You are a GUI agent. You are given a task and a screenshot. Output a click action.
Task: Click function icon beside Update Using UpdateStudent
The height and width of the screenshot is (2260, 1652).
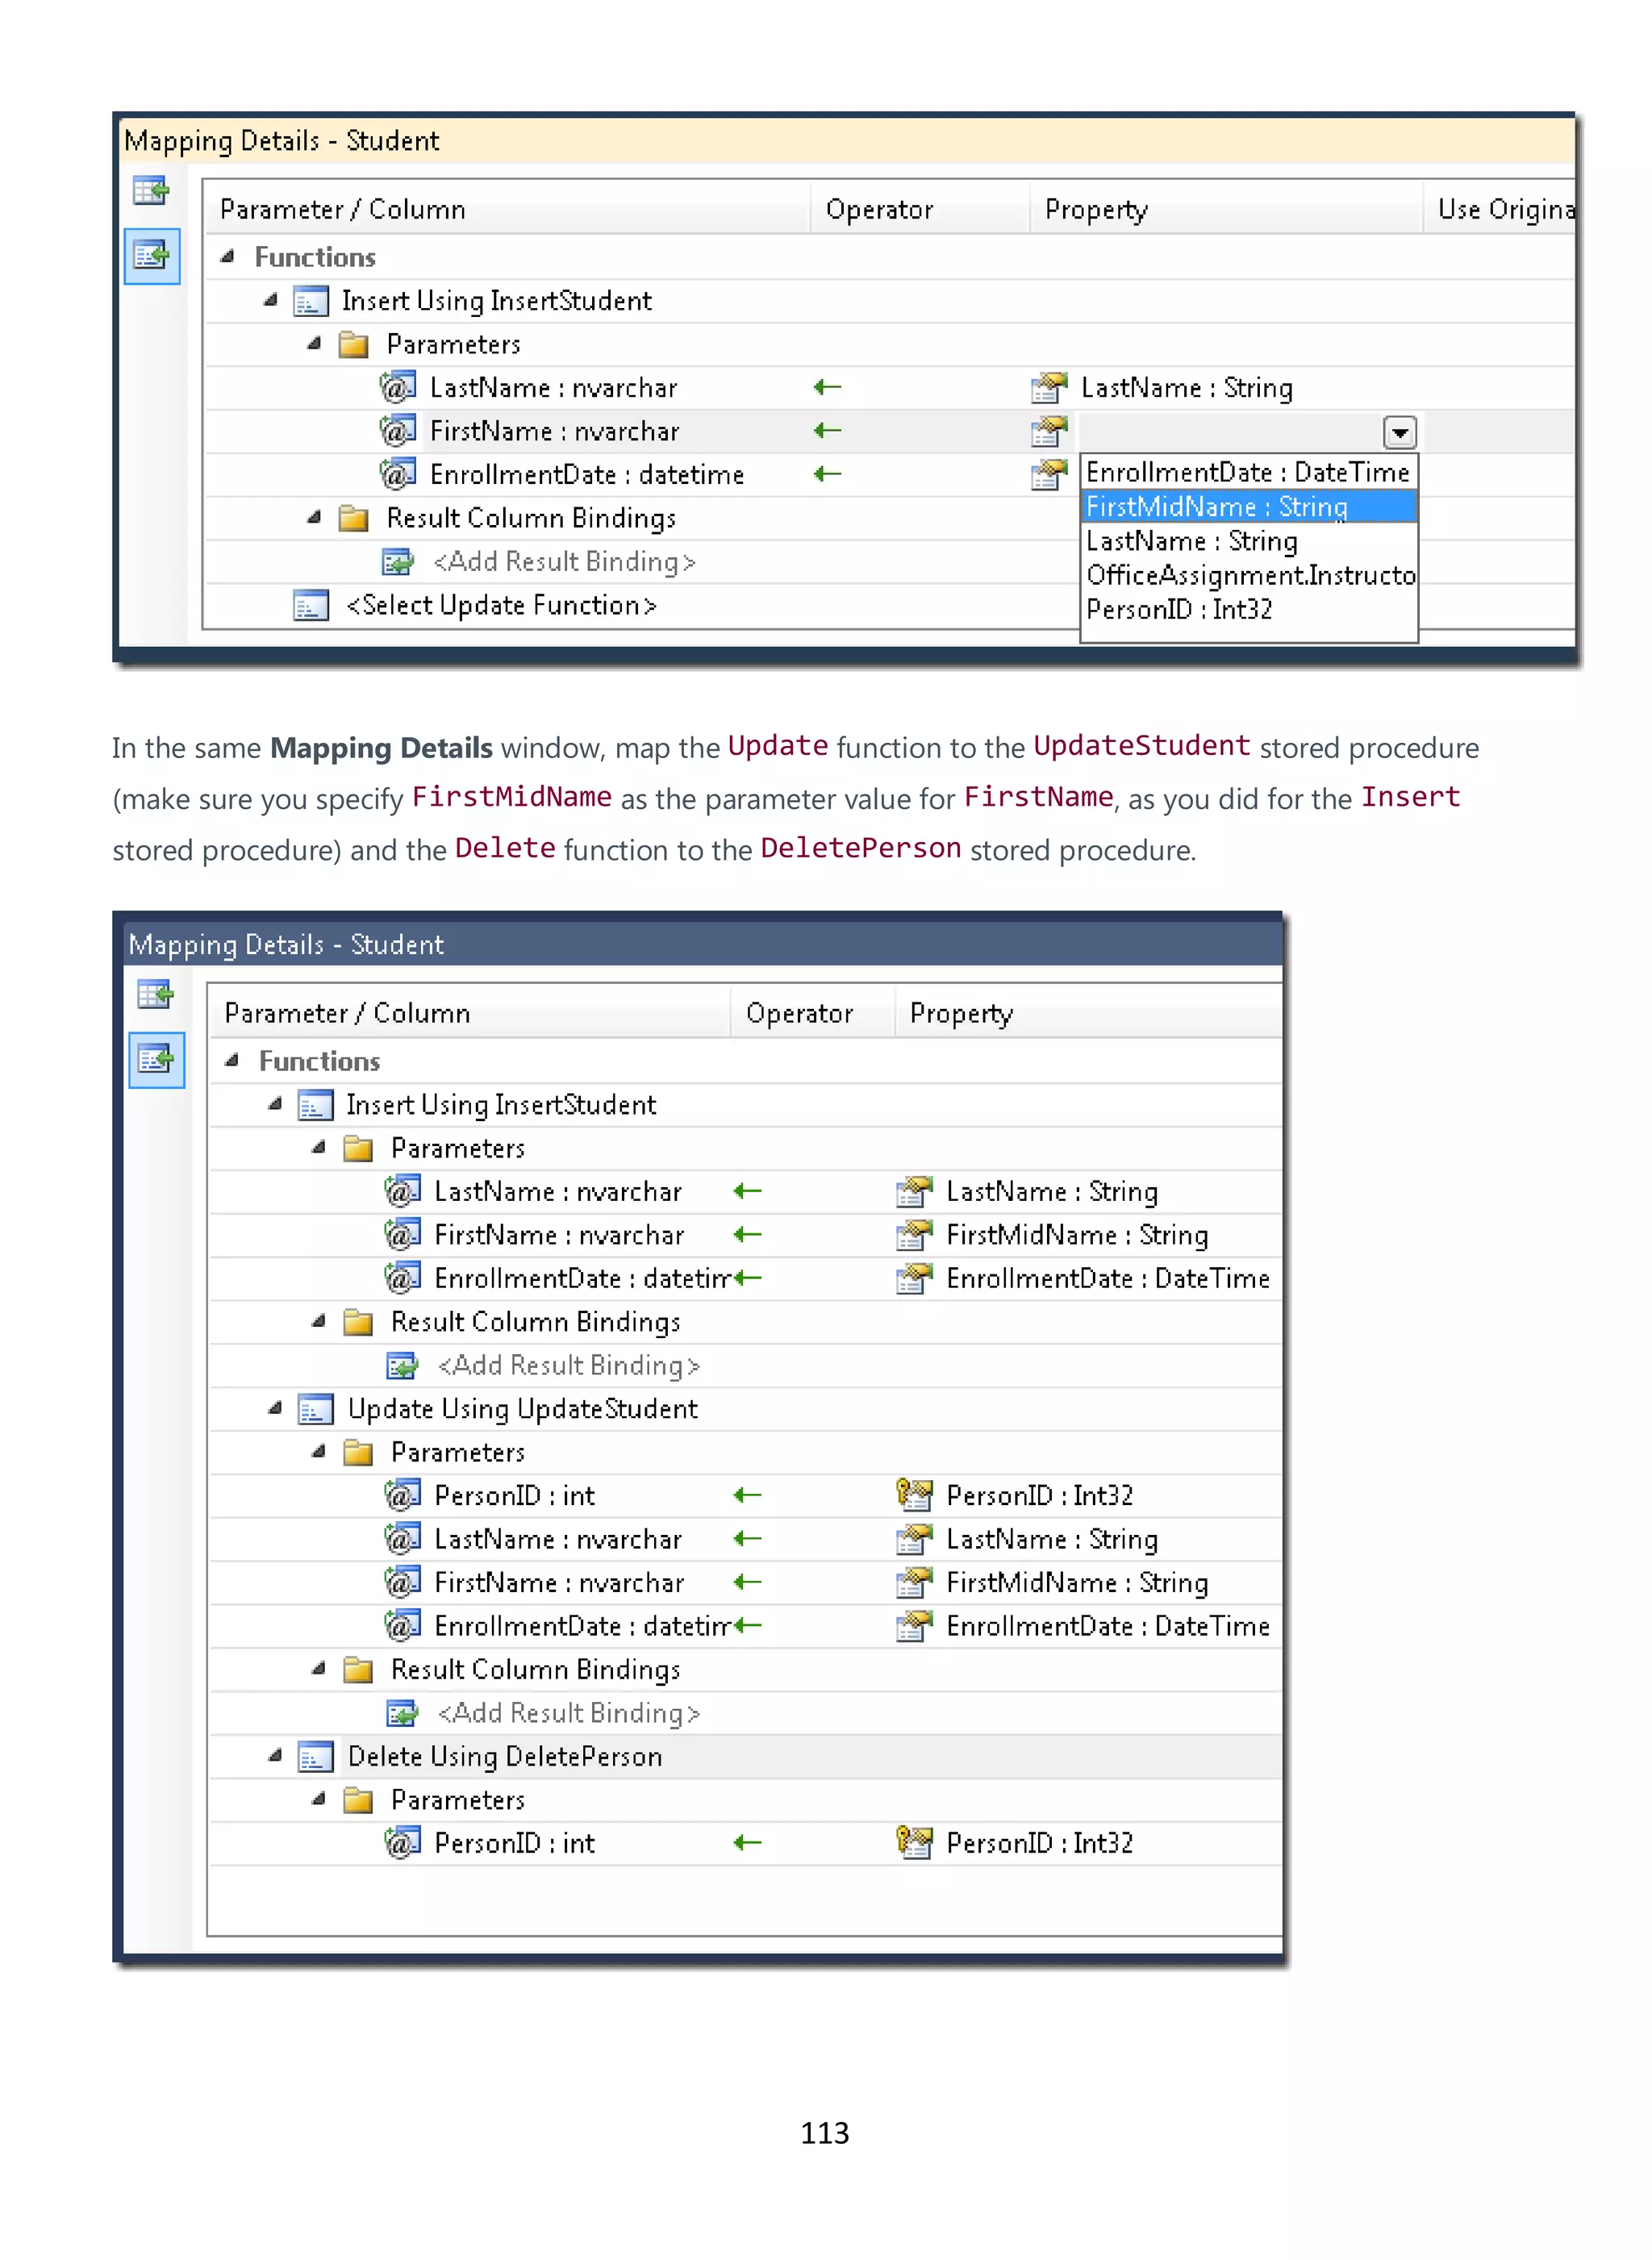coord(315,1410)
